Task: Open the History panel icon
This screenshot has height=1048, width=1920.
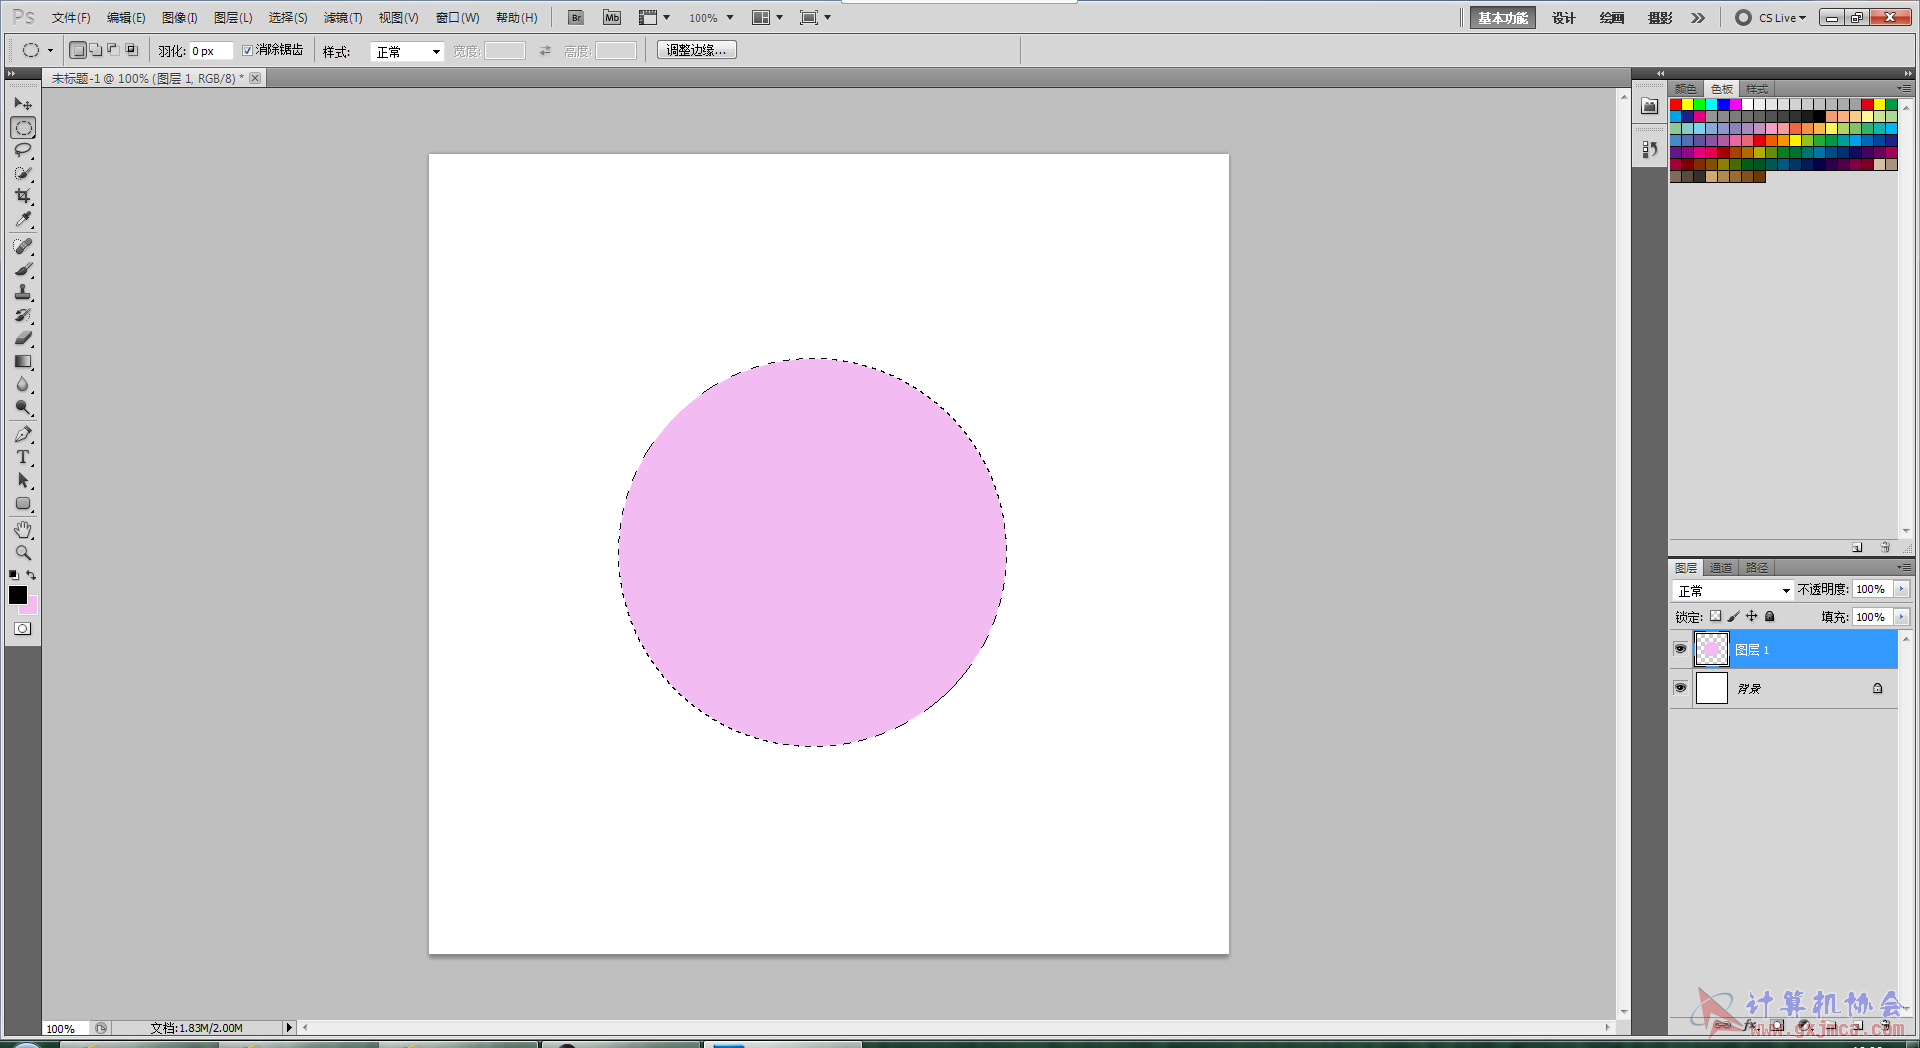Action: click(x=1650, y=150)
